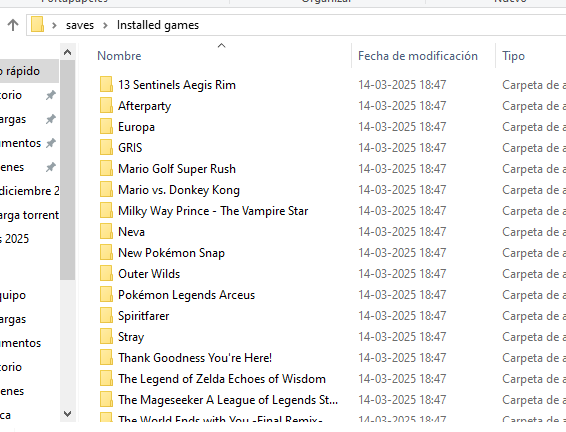
Task: Select the 'rápido' quick access item
Action: coord(29,71)
